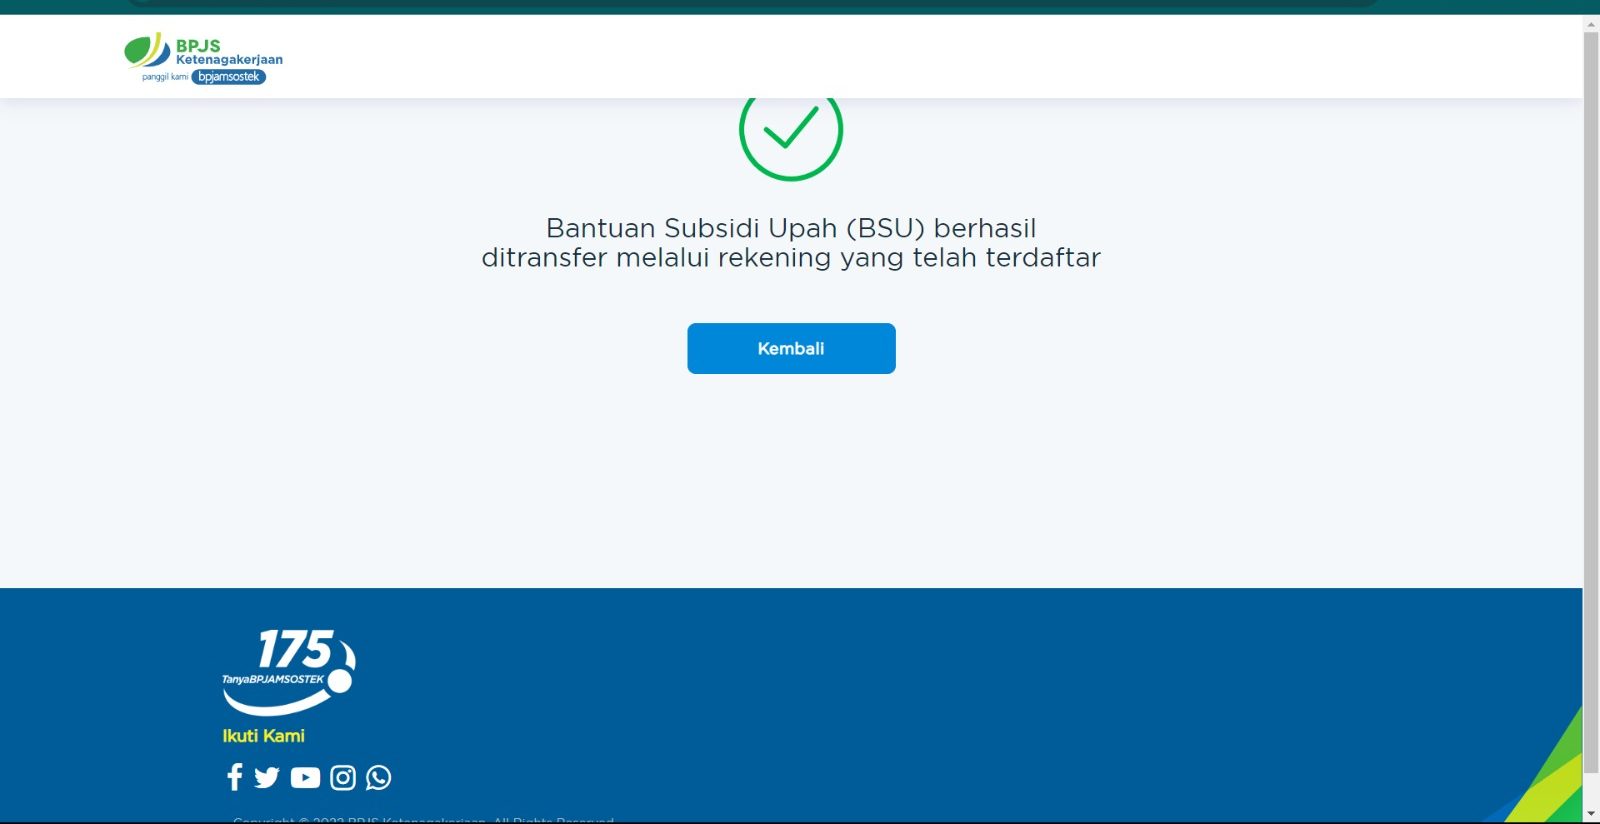This screenshot has width=1600, height=824.
Task: Open the YouTube channel icon
Action: (305, 777)
